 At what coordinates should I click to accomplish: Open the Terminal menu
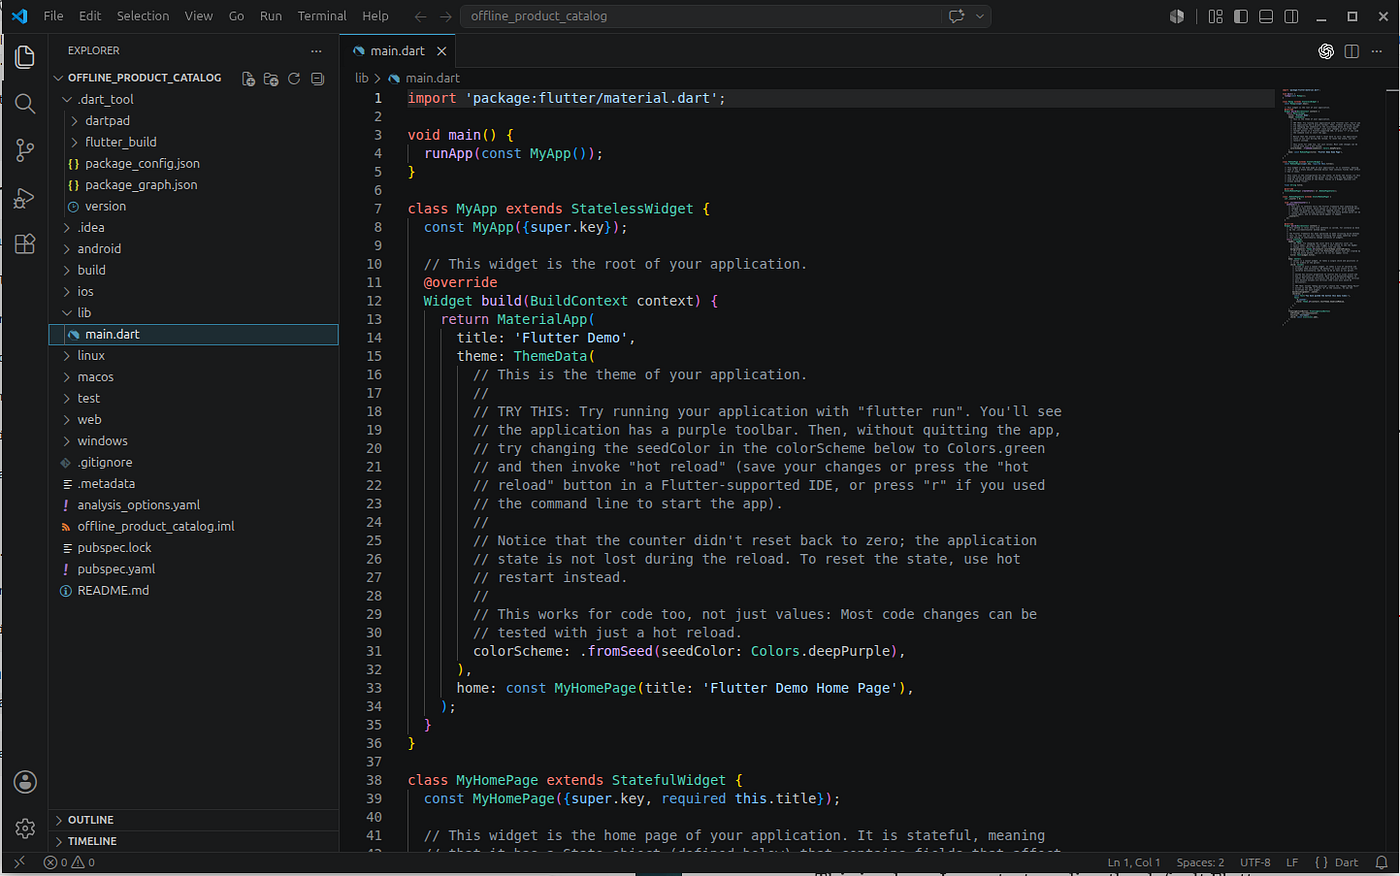coord(322,16)
